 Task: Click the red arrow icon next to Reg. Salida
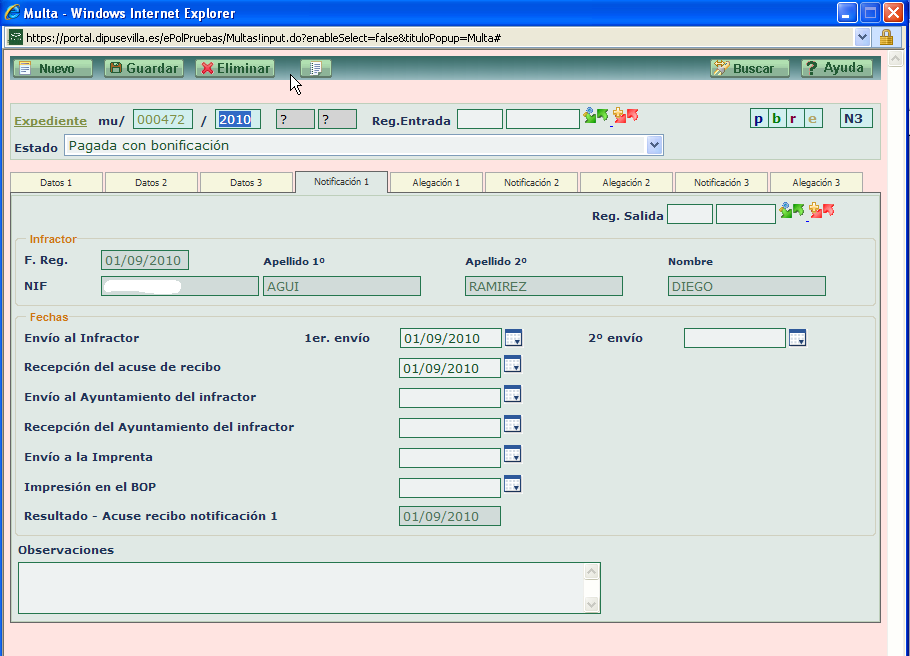pos(828,208)
